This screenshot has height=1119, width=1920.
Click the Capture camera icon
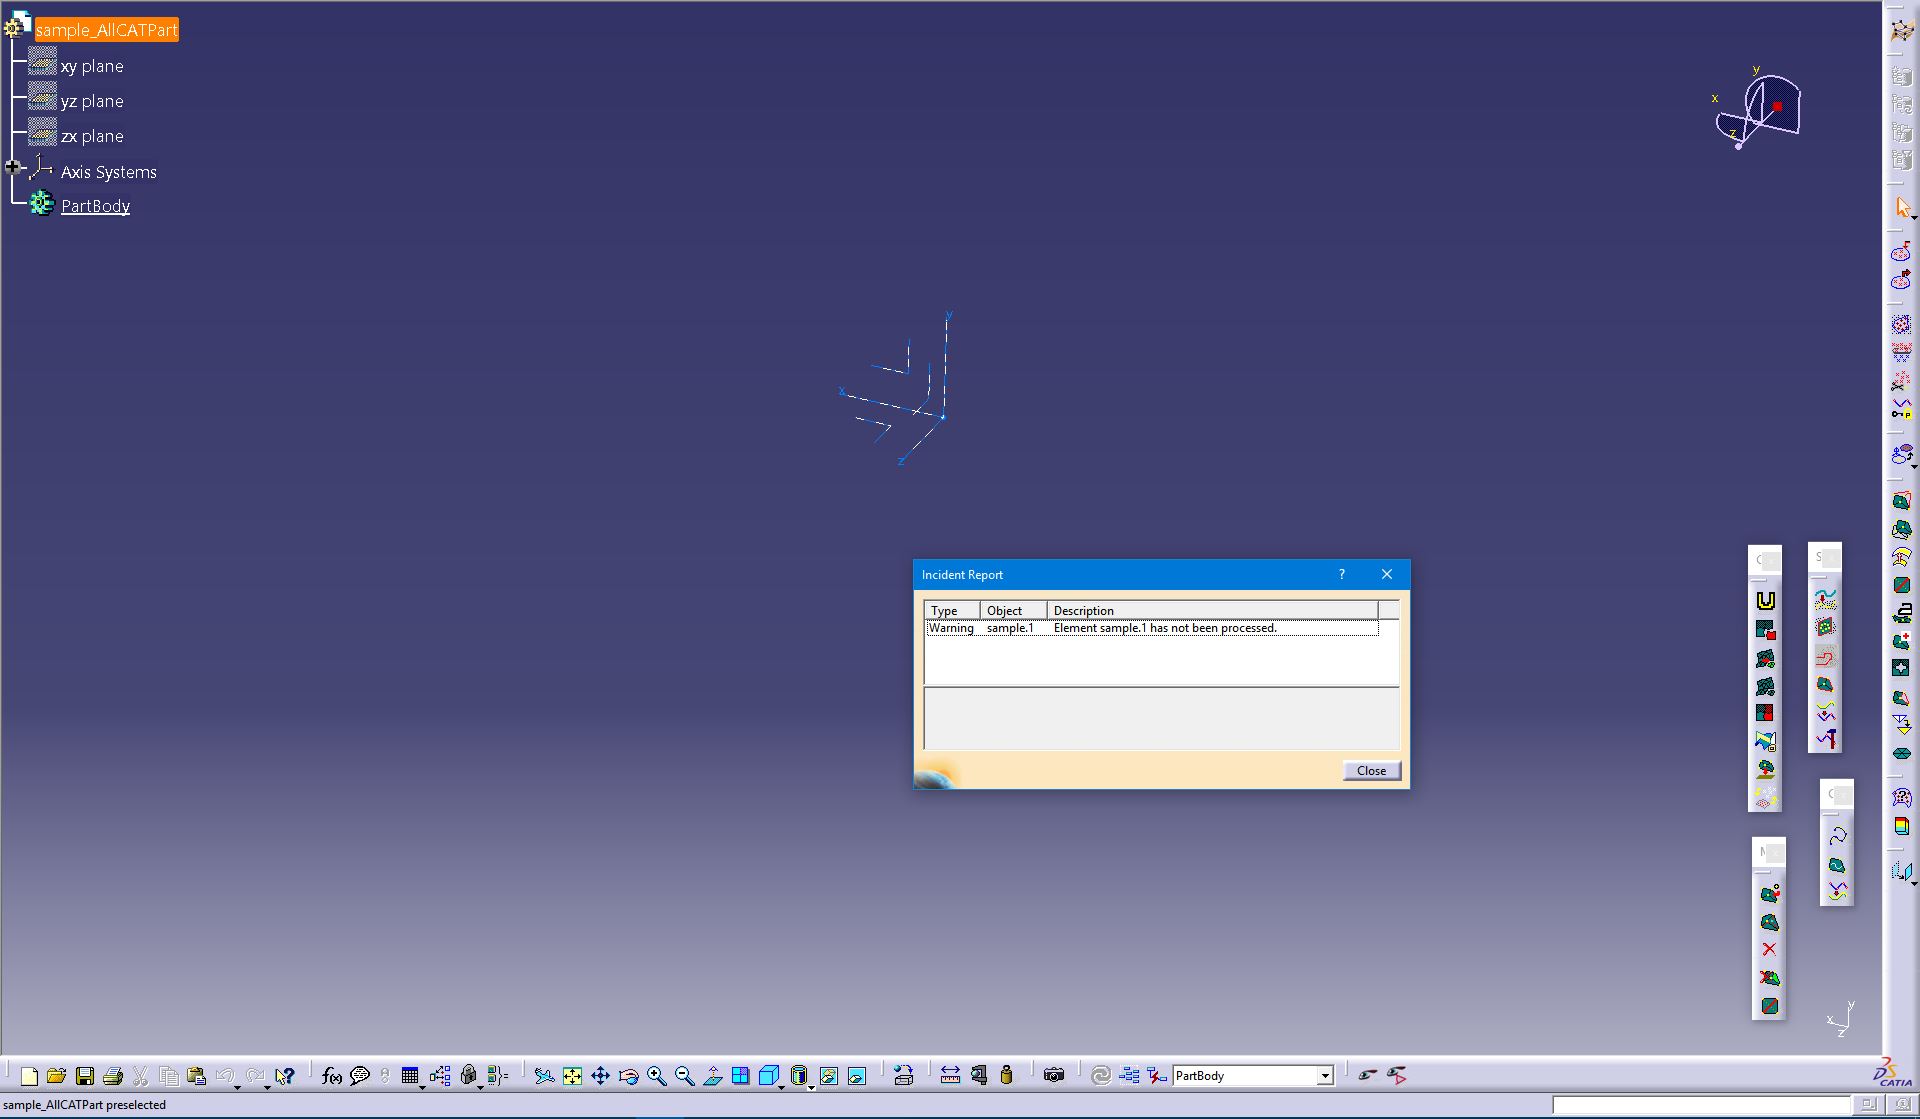click(1053, 1076)
